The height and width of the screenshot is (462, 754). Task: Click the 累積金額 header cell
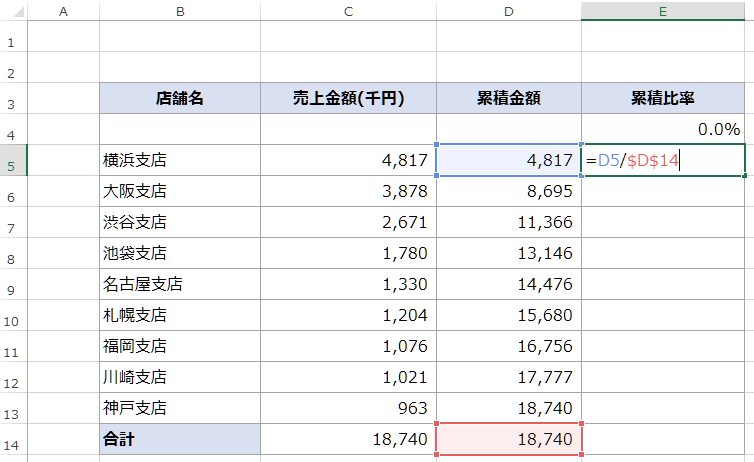(x=509, y=98)
